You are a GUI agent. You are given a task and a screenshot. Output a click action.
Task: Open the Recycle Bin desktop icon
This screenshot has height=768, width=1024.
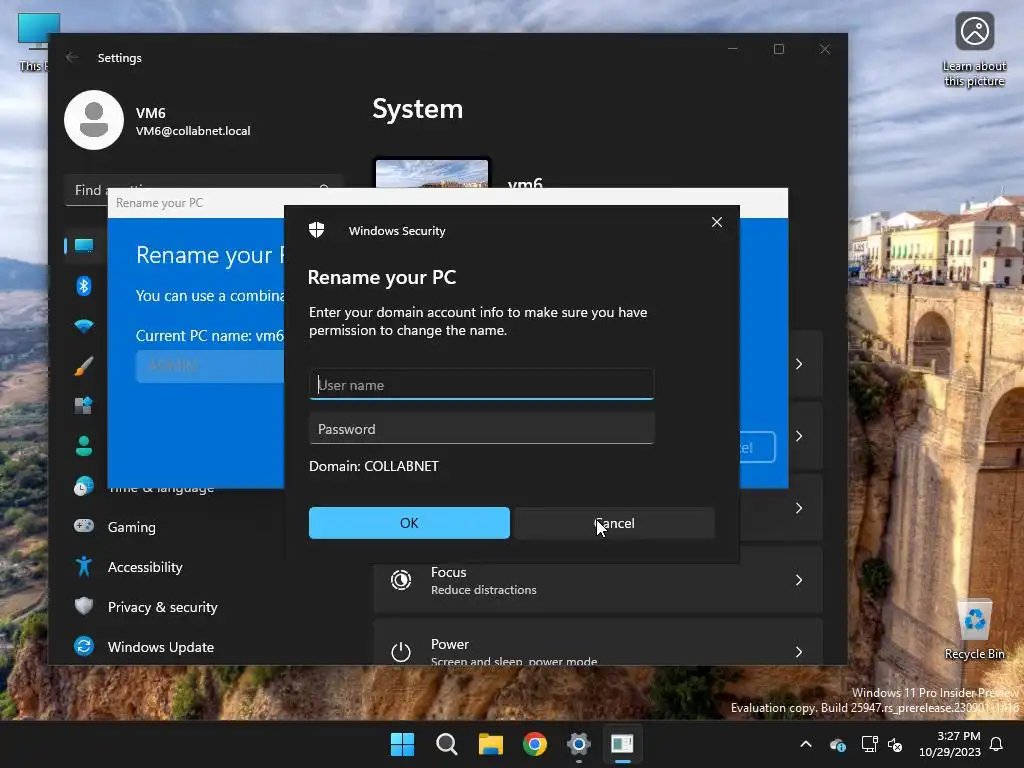(x=974, y=630)
